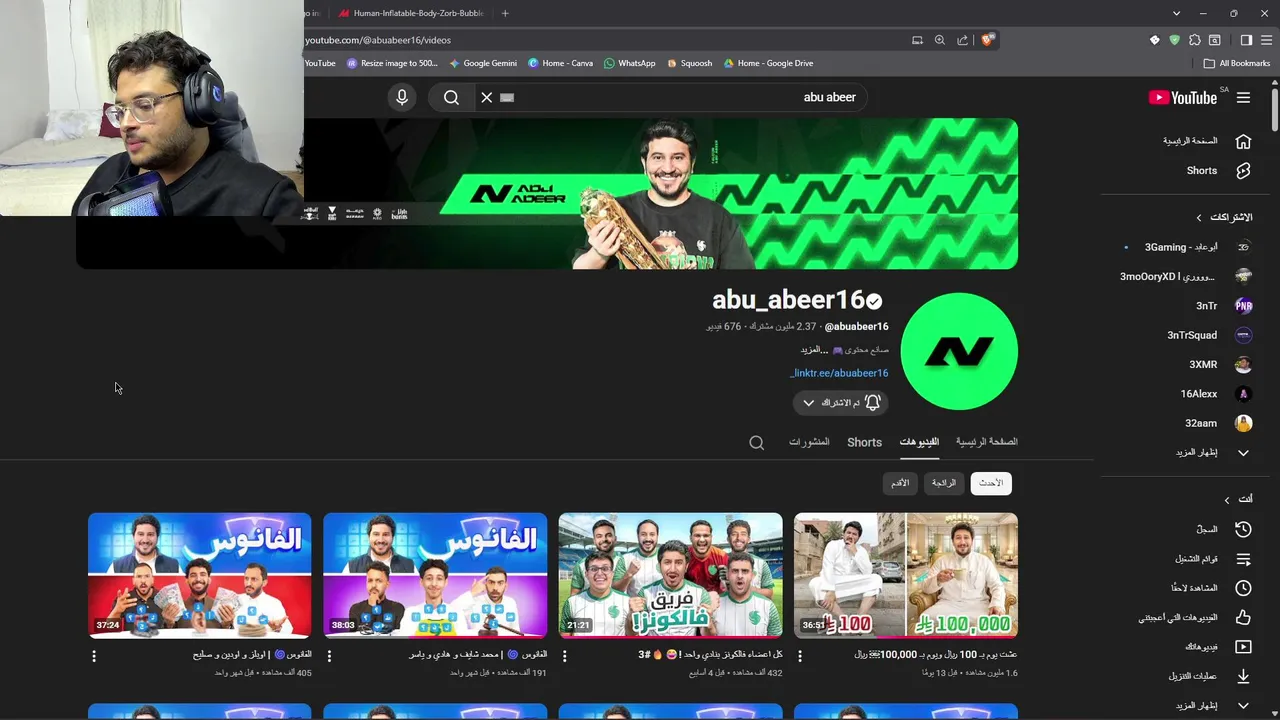Switch to the channel Videos tab
This screenshot has height=720, width=1280.
[919, 441]
